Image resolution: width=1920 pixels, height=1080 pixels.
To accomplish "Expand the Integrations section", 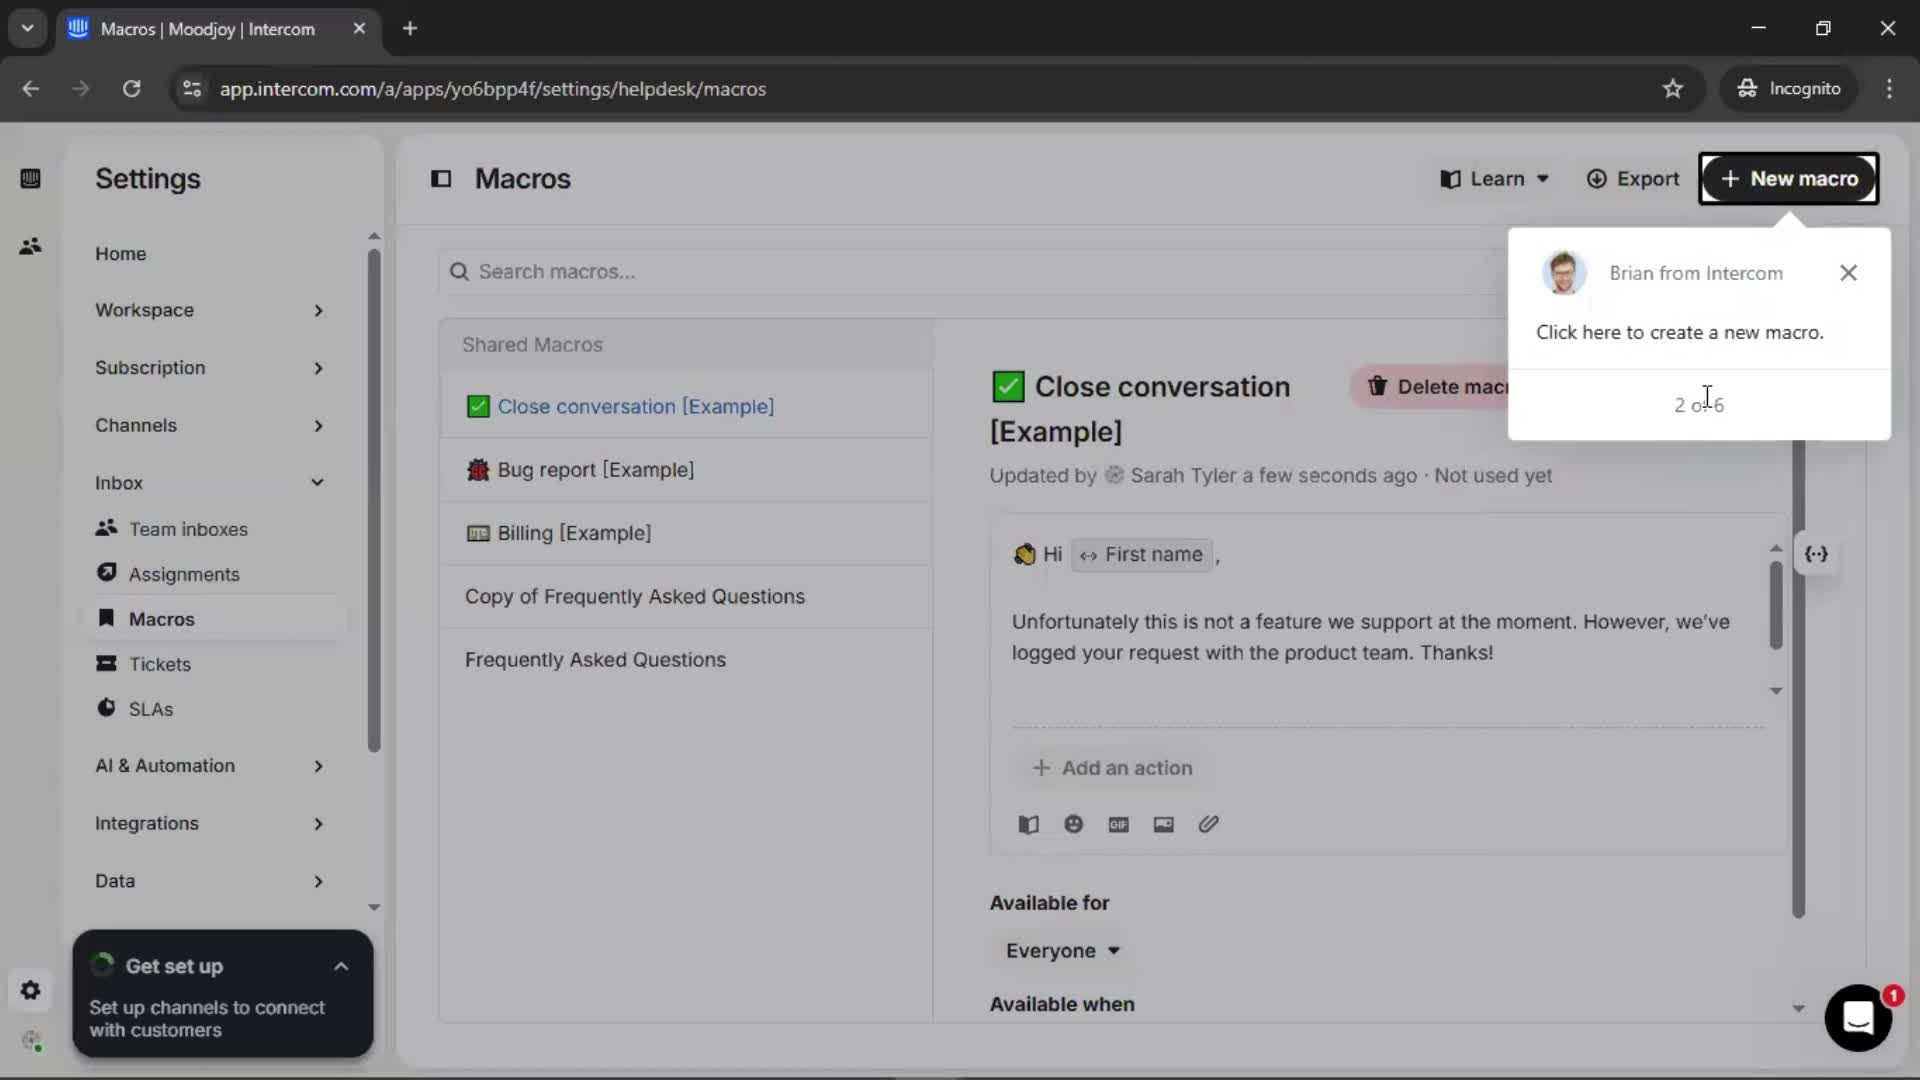I will tap(210, 824).
